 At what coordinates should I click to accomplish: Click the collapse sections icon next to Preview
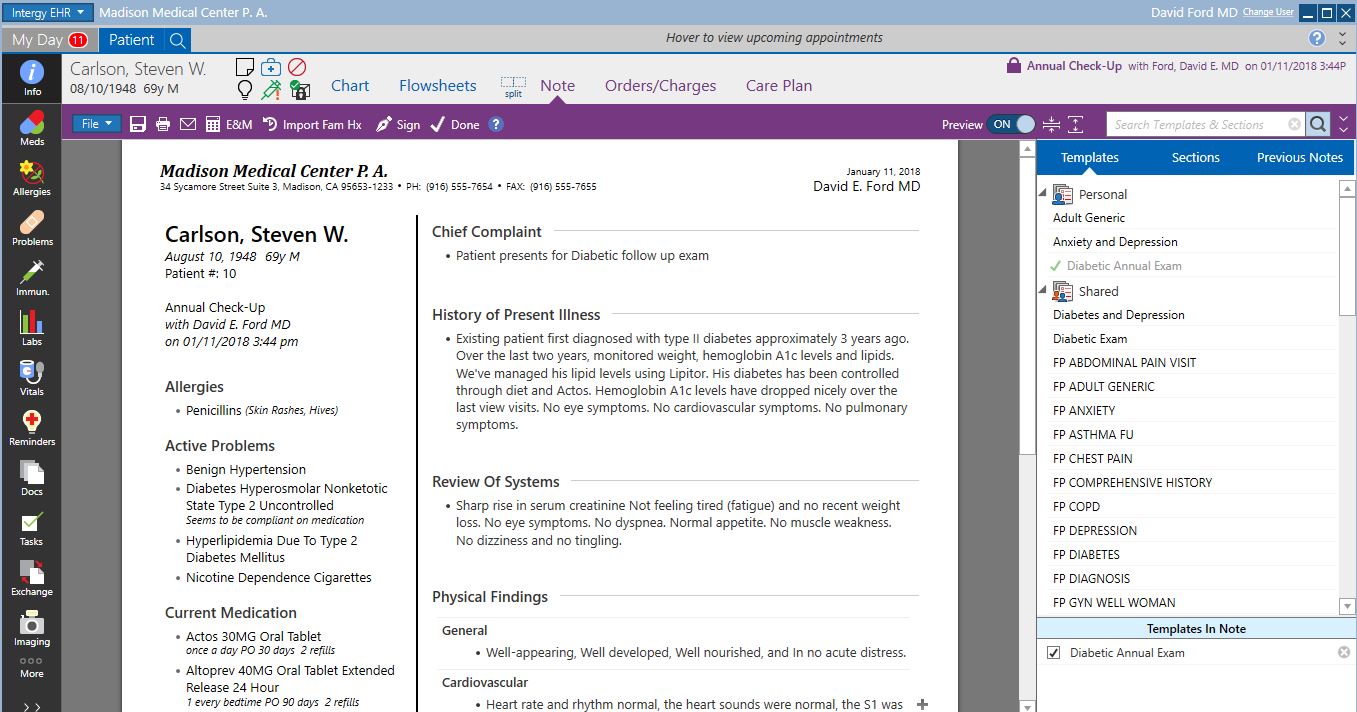(1051, 125)
